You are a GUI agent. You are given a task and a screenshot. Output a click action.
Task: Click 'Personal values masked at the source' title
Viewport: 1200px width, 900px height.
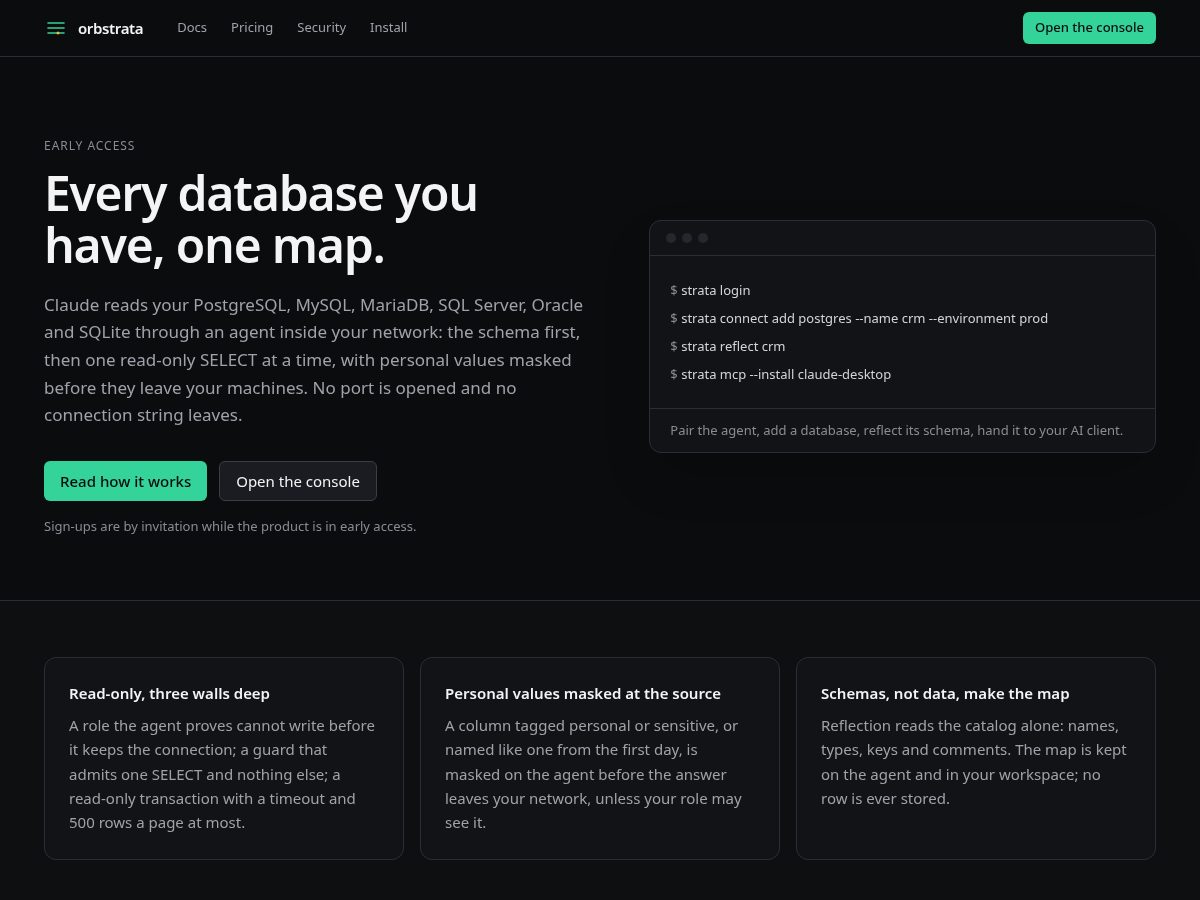coord(583,693)
